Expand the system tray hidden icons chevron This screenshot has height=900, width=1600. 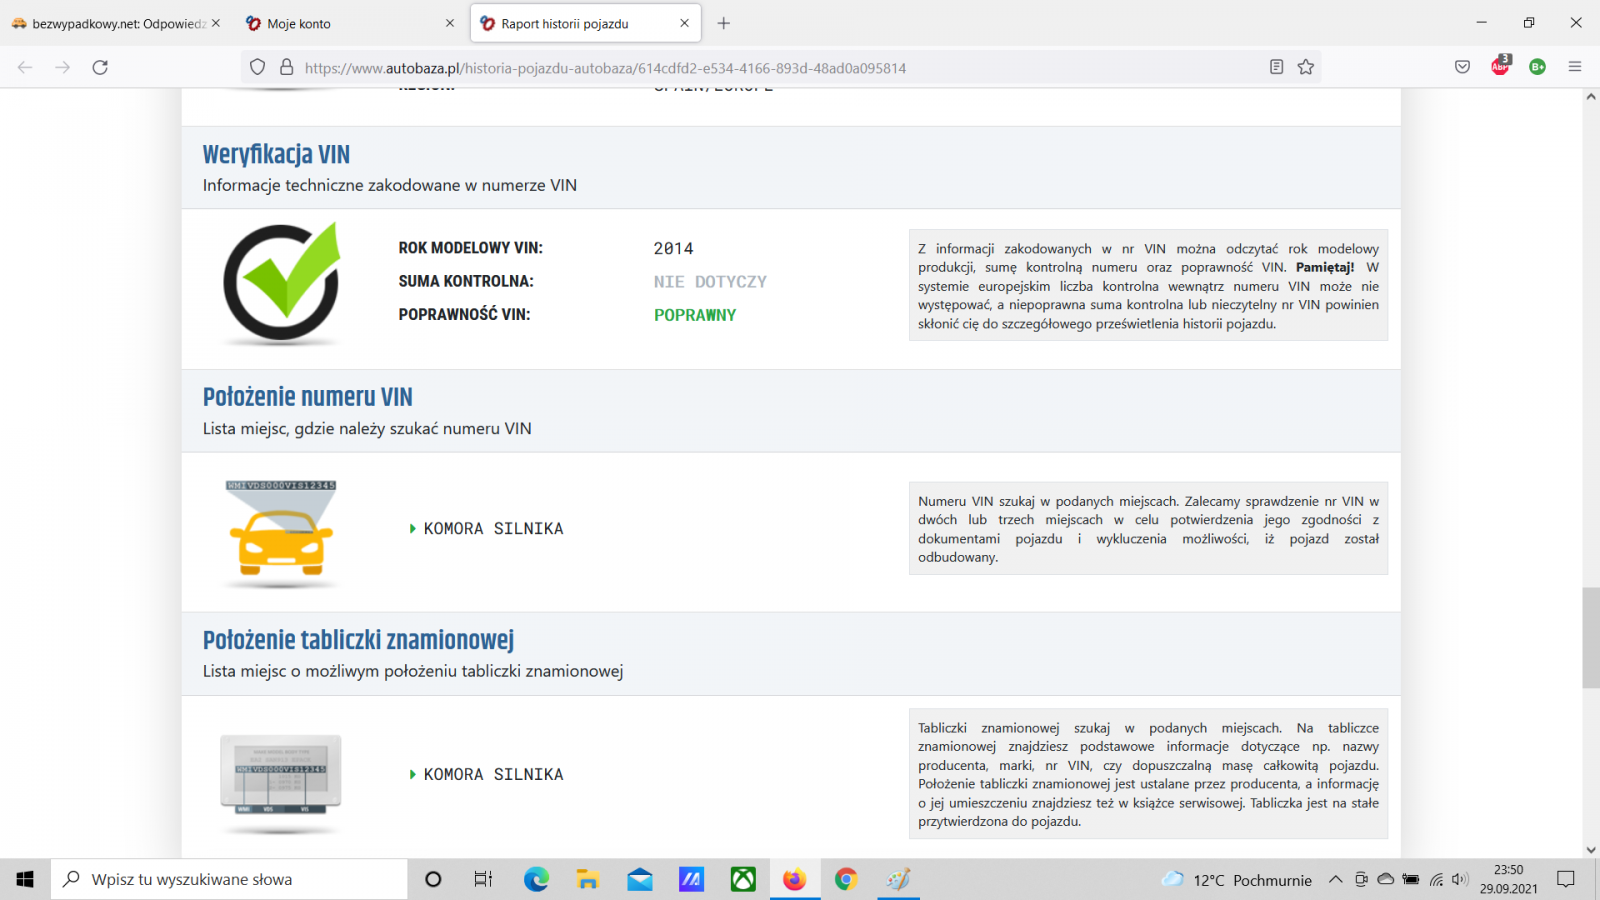(x=1335, y=879)
